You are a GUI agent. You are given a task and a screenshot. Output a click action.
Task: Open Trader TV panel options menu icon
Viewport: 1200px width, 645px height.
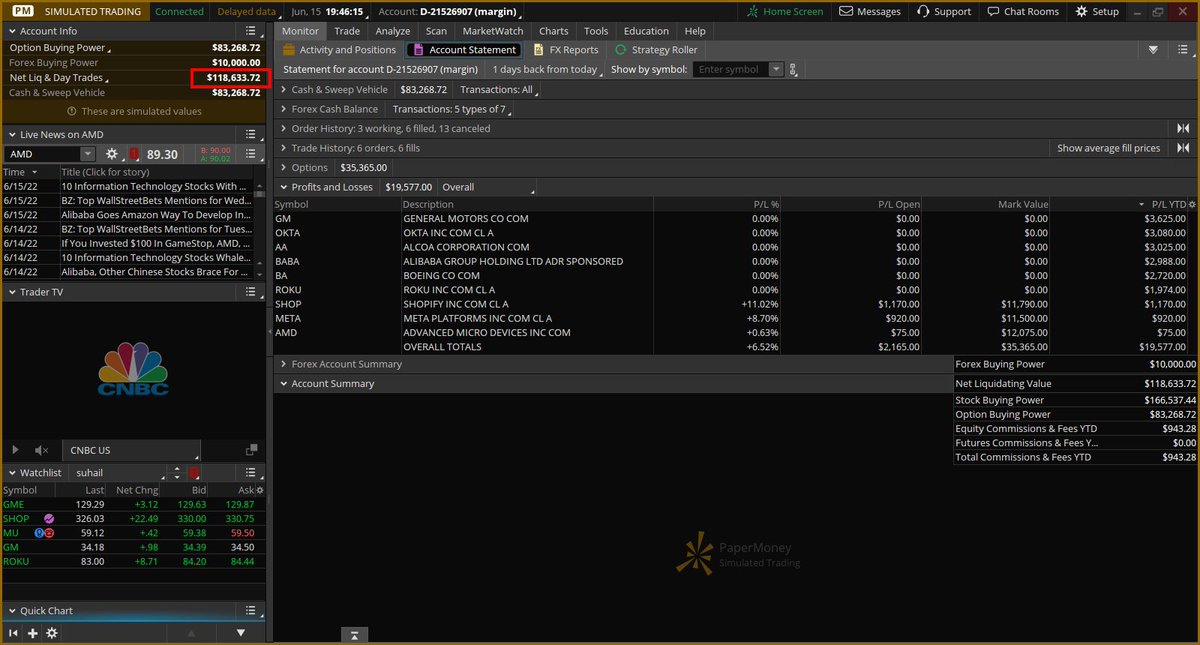tap(253, 292)
